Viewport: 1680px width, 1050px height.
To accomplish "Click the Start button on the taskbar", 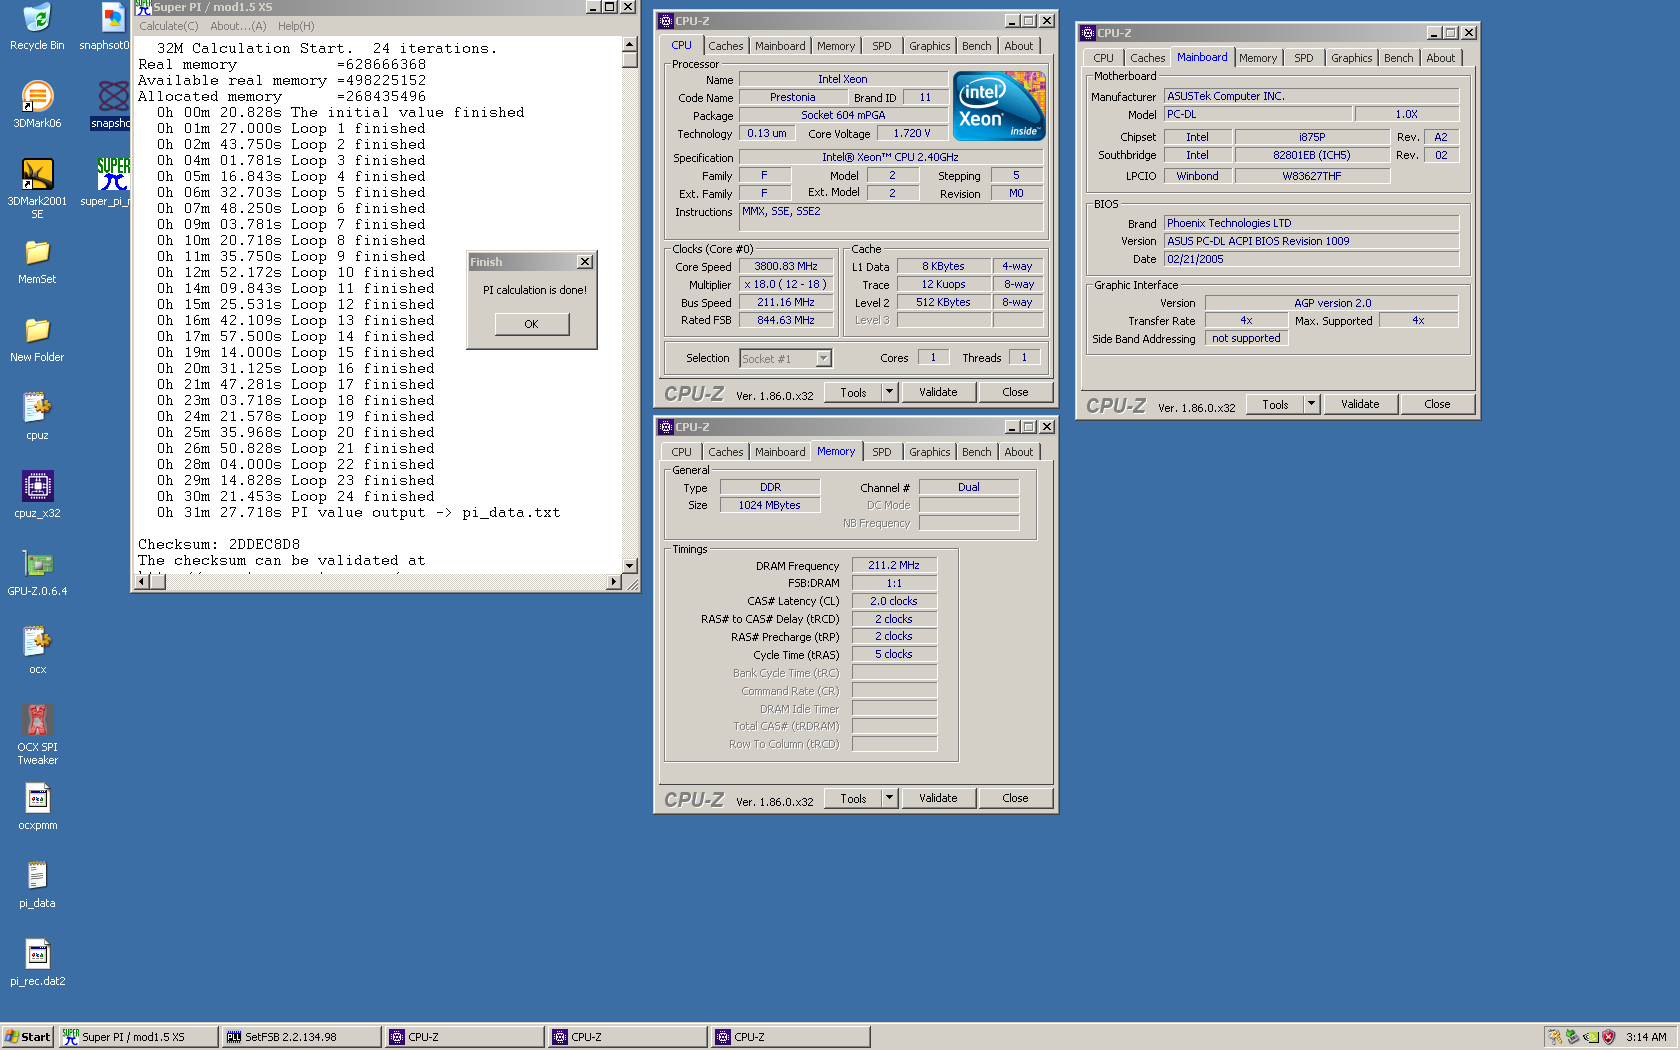I will tap(28, 1037).
